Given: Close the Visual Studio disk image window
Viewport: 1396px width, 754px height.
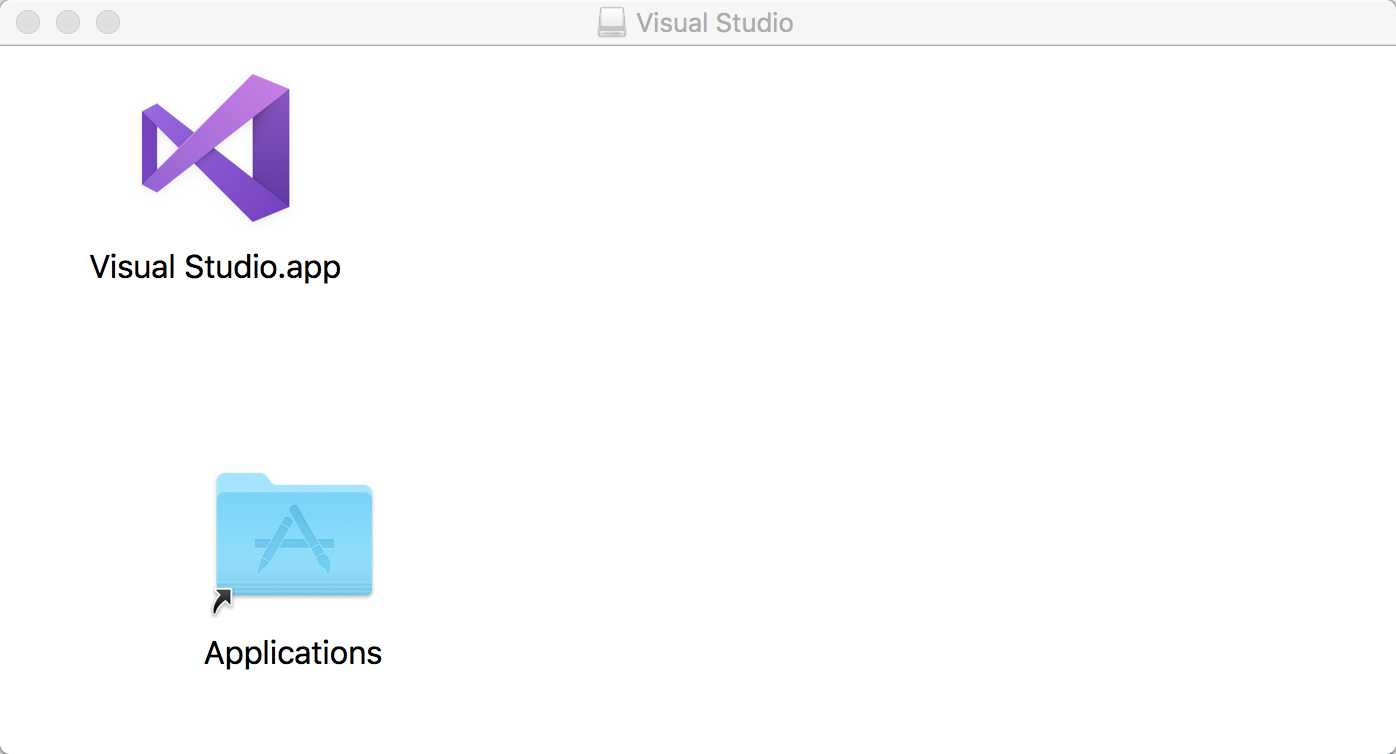Looking at the screenshot, I should tap(29, 22).
